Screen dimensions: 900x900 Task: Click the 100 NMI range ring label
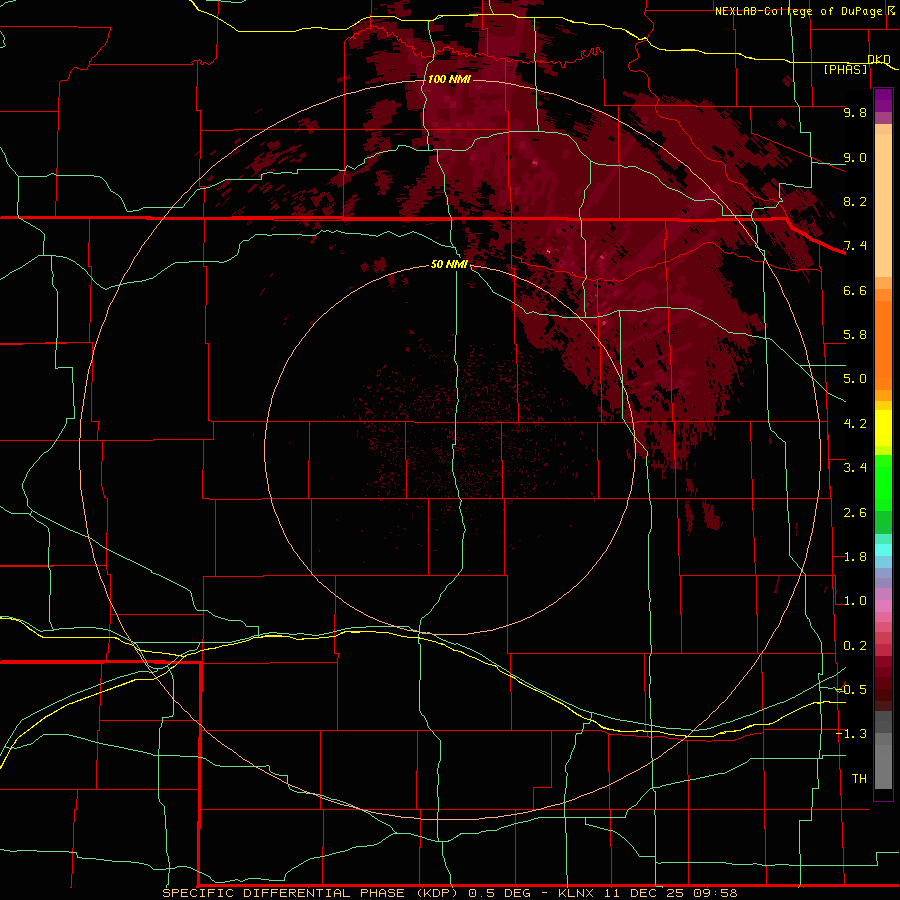click(x=449, y=79)
